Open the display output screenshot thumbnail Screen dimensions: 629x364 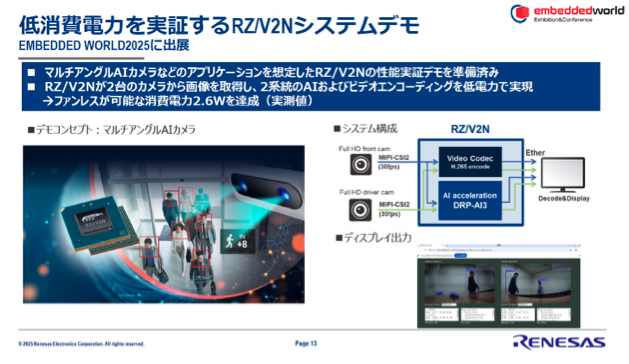click(499, 286)
